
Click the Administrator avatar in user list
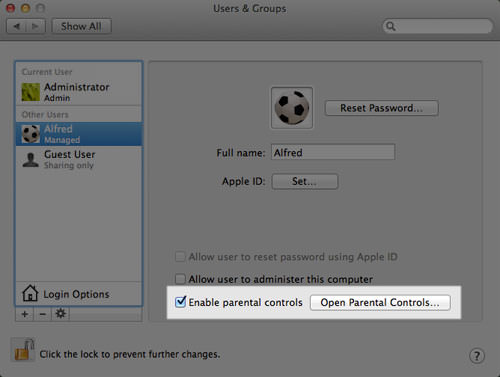[x=31, y=92]
